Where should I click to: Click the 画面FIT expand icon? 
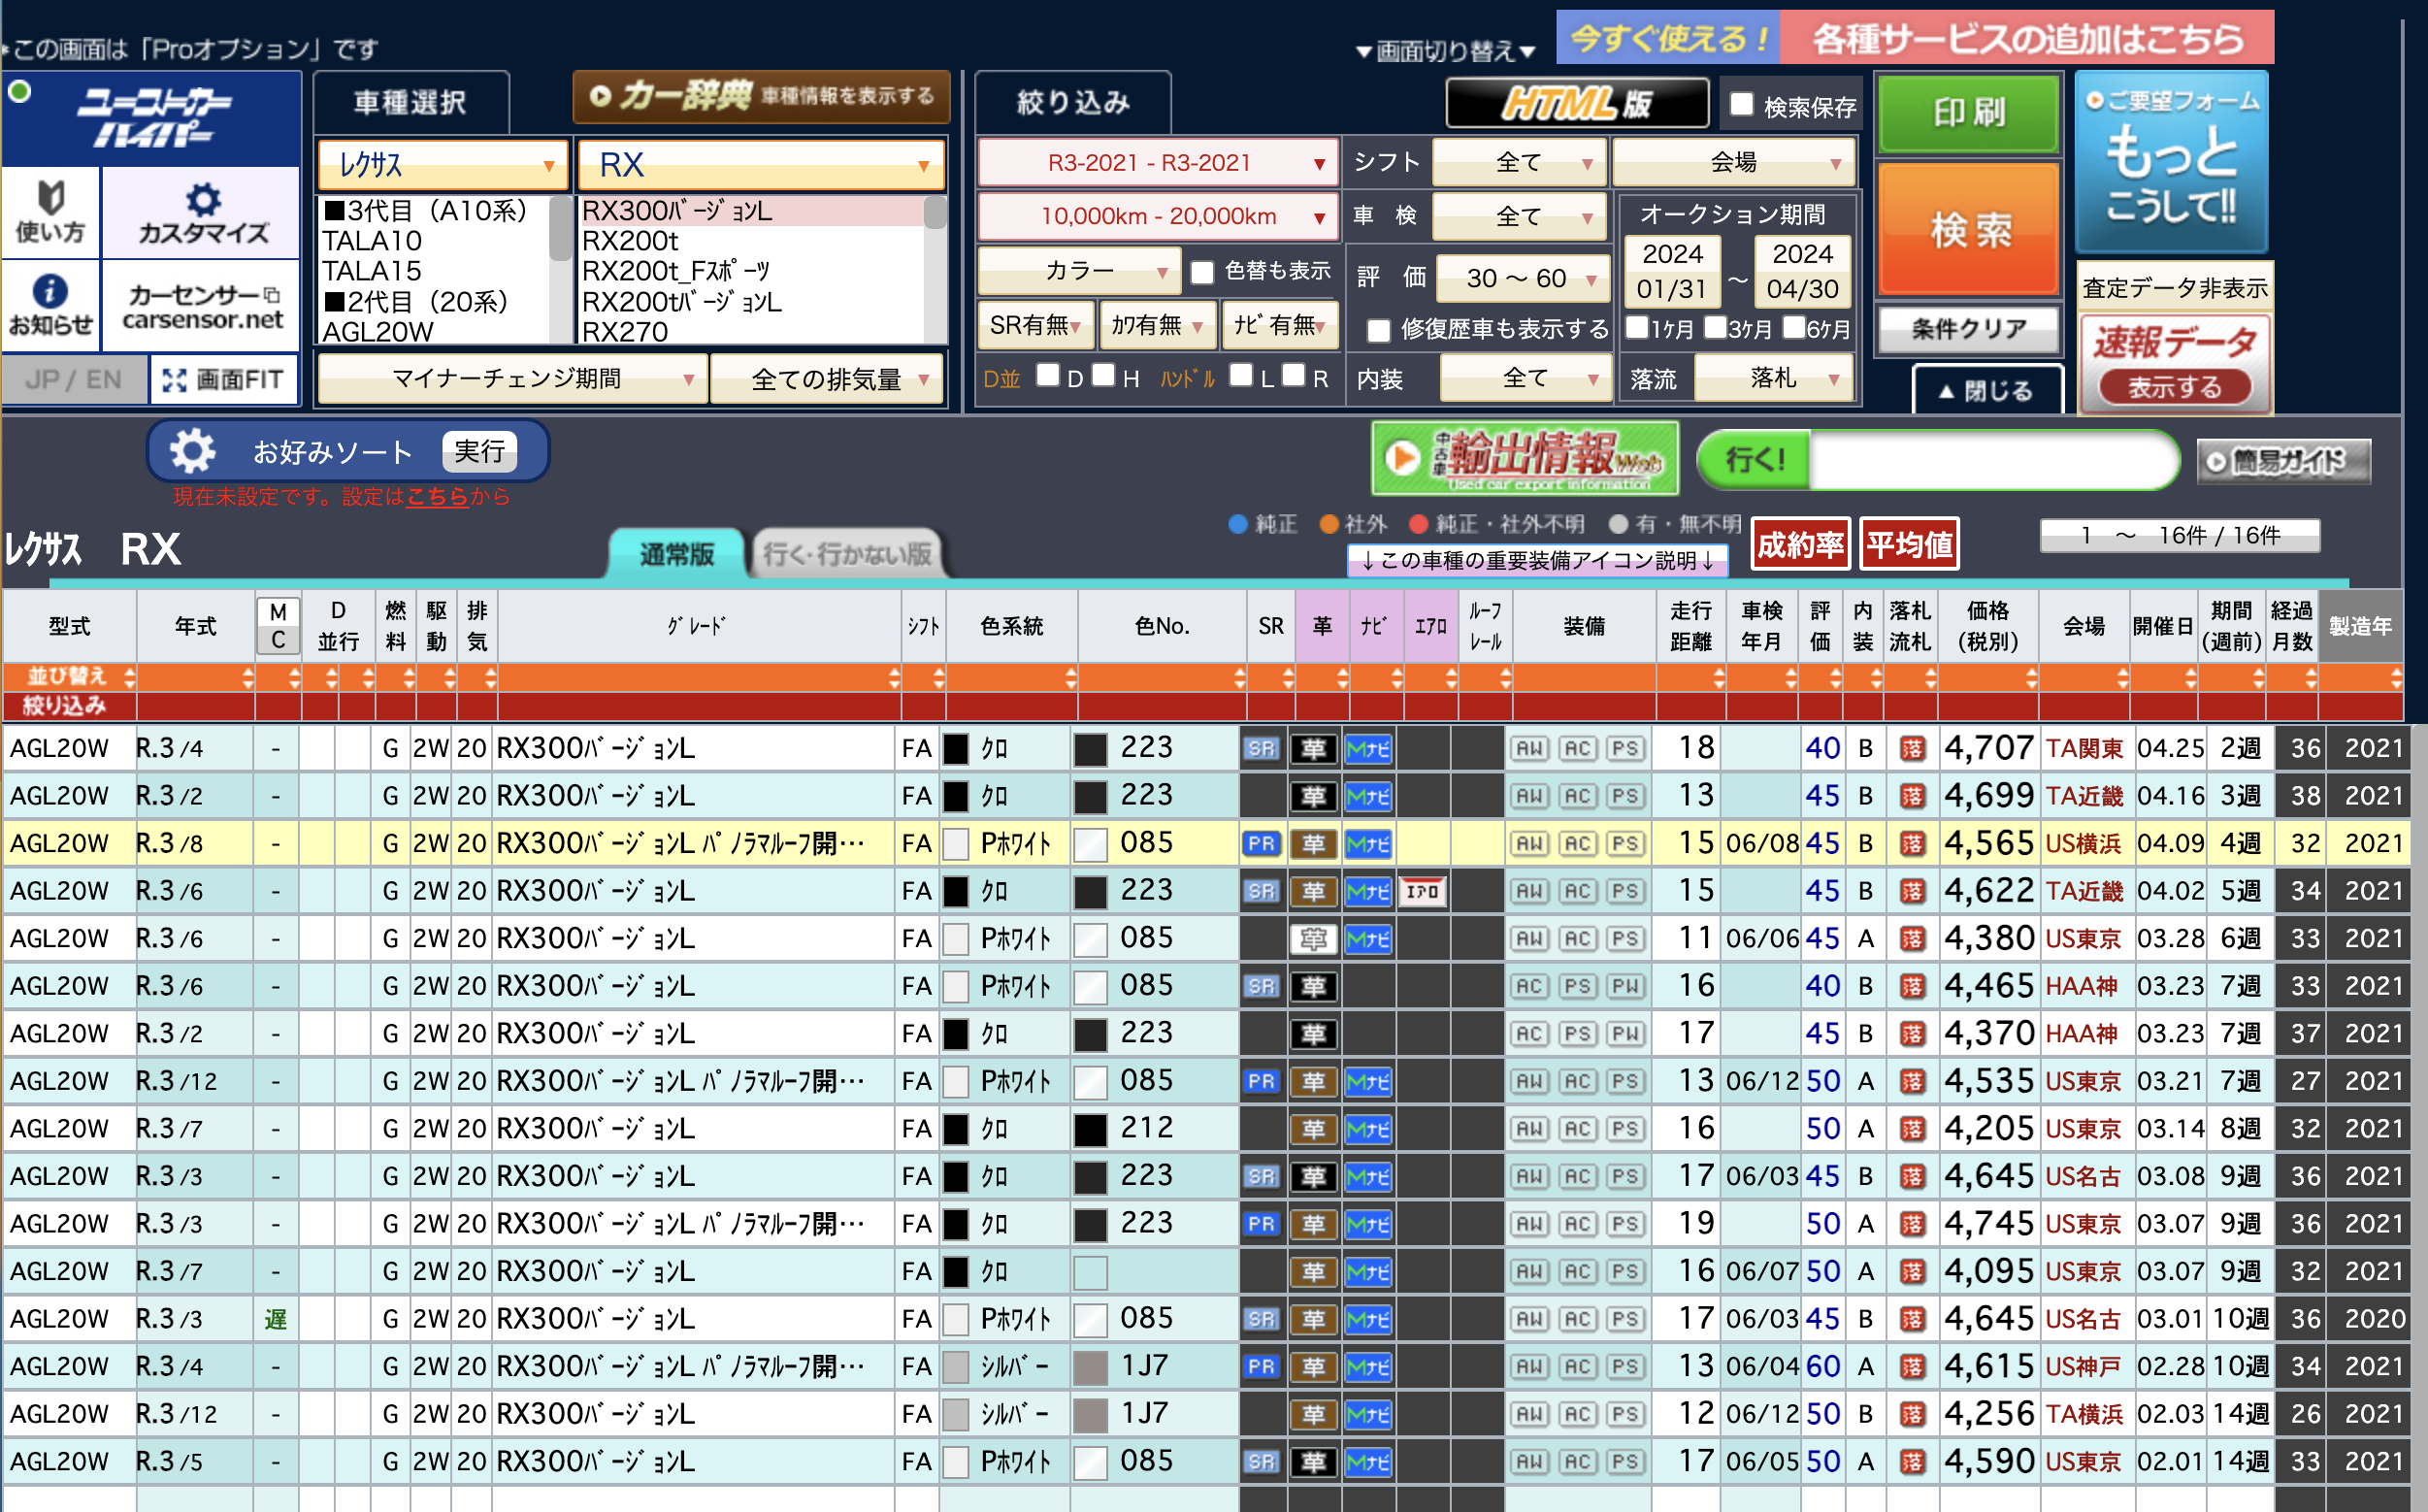click(x=225, y=380)
